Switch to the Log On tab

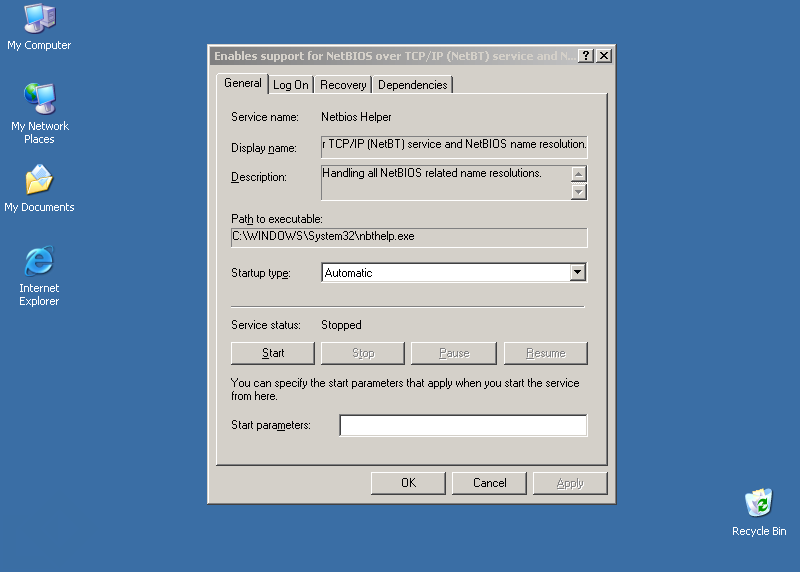(x=290, y=85)
